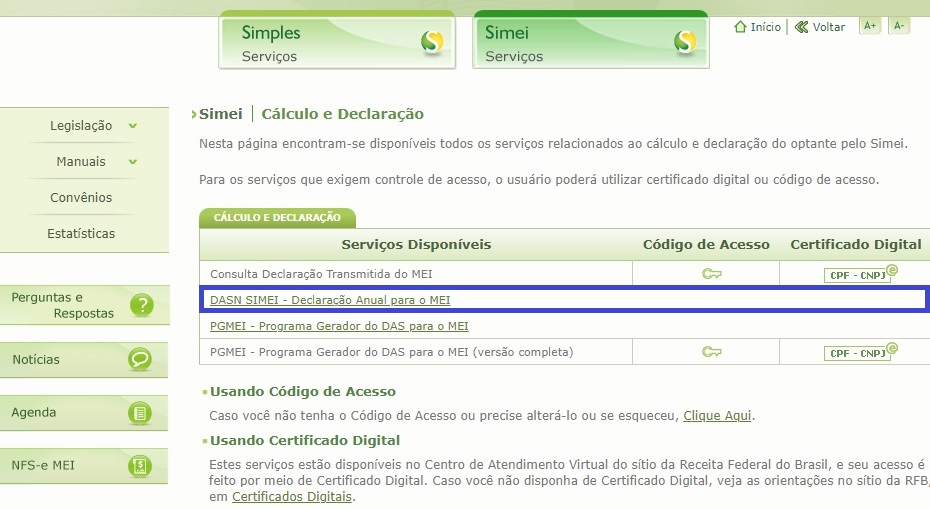Screen dimensions: 930x509
Task: Click the Usando Certificado Digital heading
Action: (x=305, y=441)
